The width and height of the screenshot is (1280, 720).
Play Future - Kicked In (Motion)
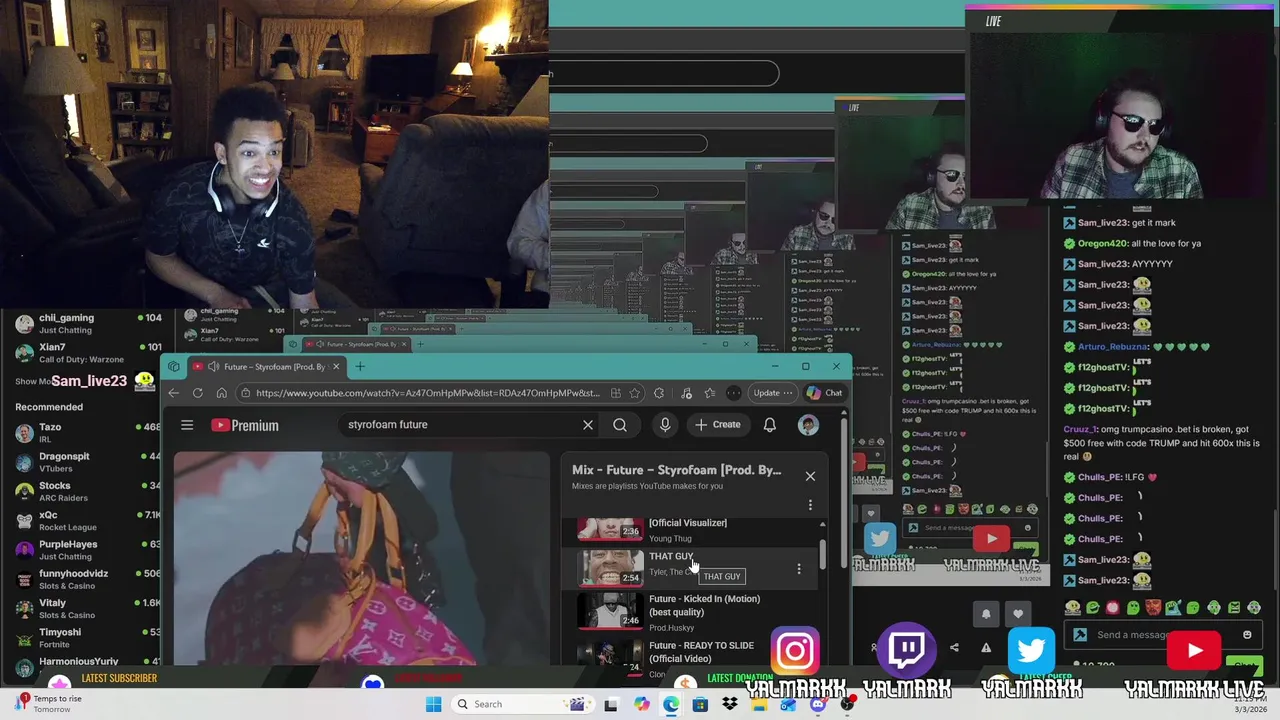(704, 605)
